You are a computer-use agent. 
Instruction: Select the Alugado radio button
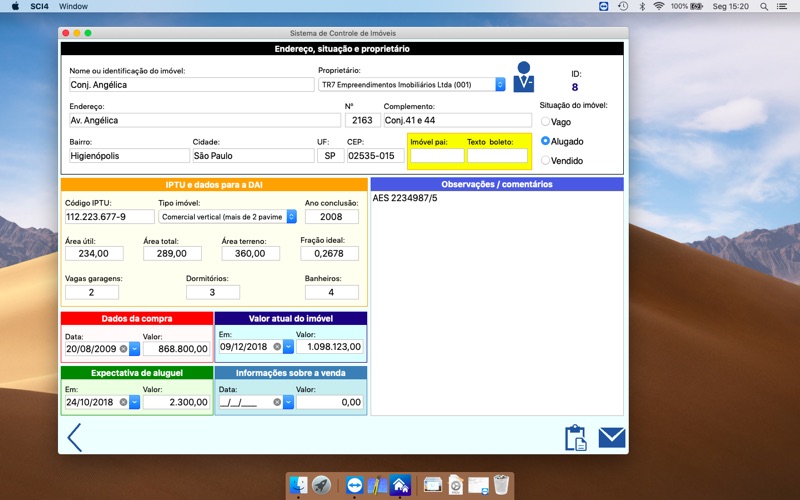point(545,141)
